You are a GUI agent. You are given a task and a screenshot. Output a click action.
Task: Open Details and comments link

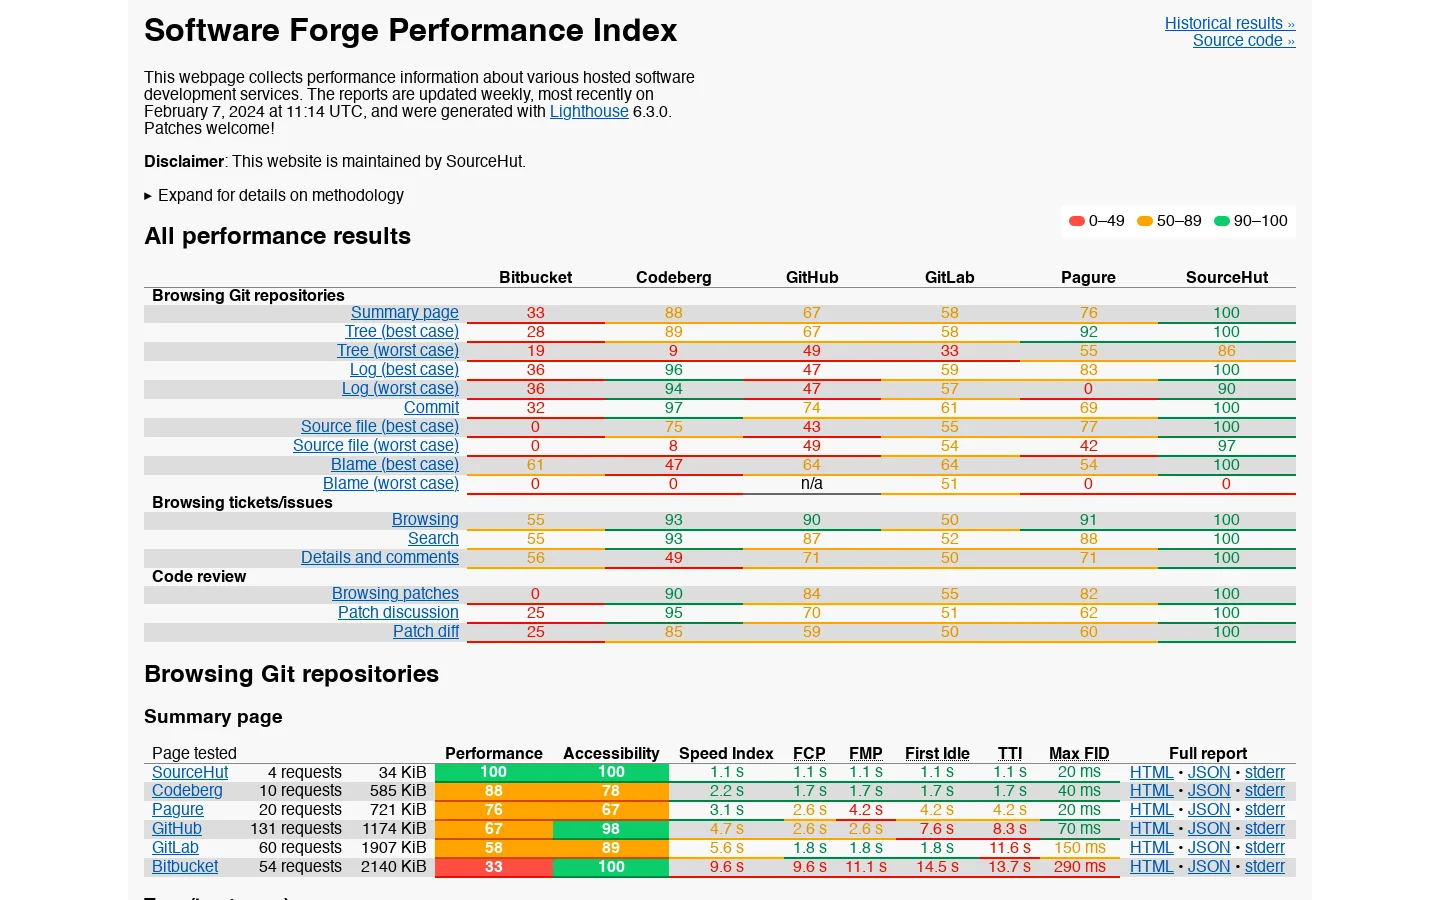pos(379,557)
